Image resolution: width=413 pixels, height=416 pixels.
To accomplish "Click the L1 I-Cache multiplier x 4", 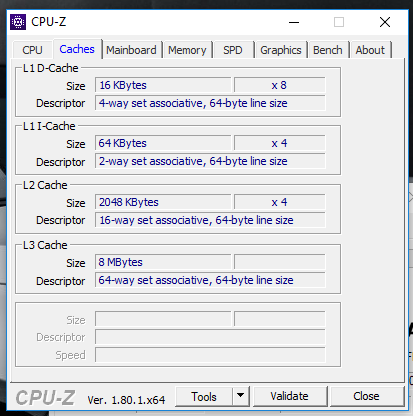I will point(279,143).
